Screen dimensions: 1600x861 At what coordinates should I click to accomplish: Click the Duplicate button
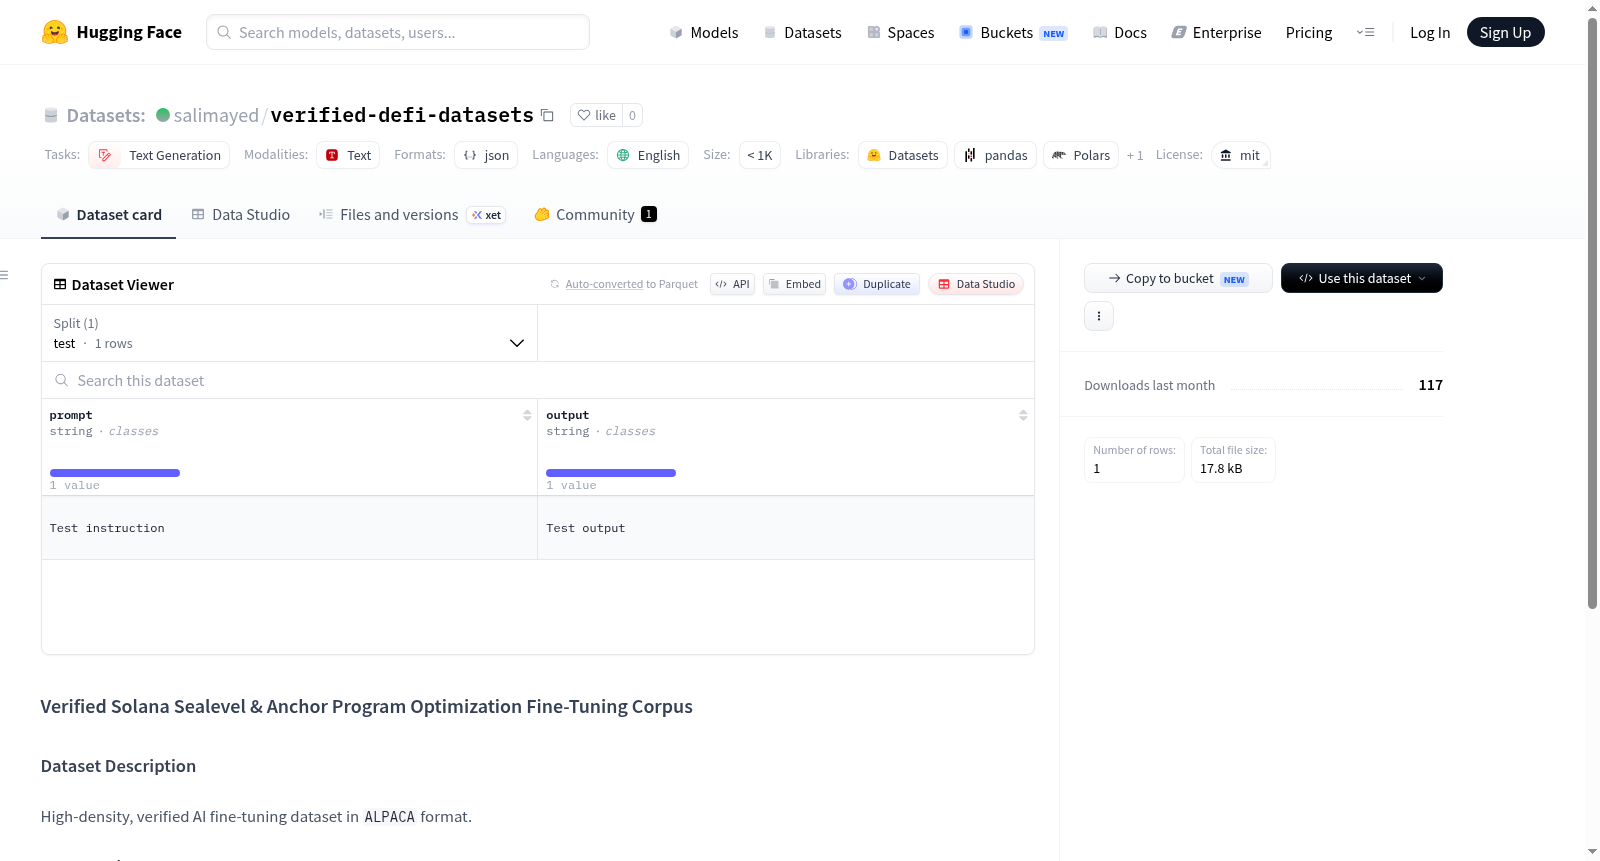877,284
